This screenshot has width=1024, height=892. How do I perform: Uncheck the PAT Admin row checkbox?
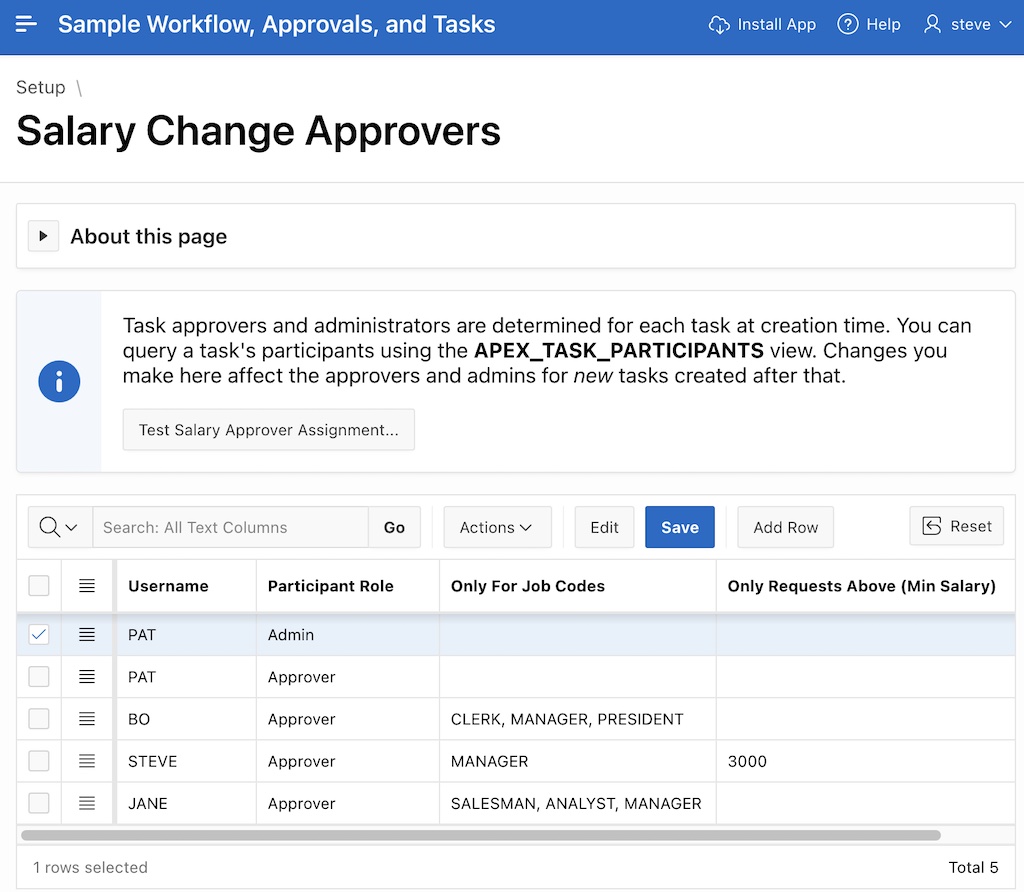(x=39, y=635)
